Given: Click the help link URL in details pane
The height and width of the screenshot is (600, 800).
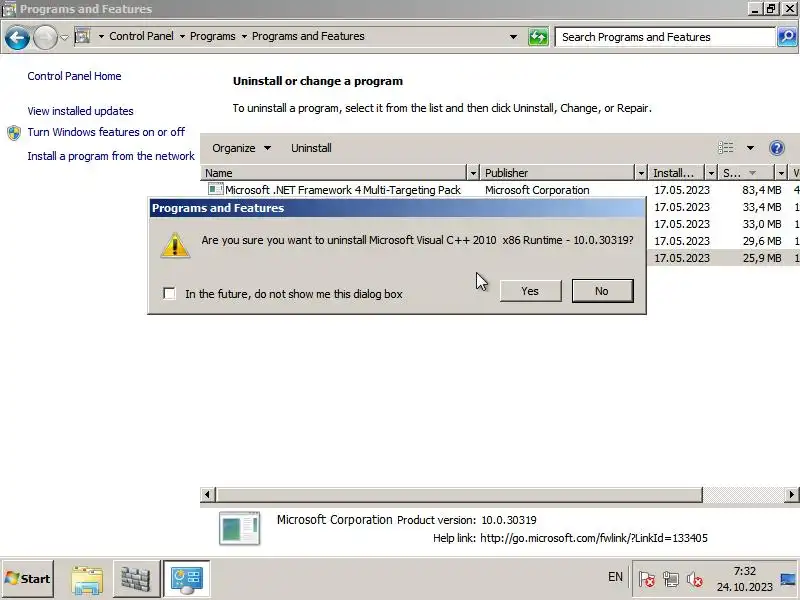Looking at the screenshot, I should pos(594,538).
